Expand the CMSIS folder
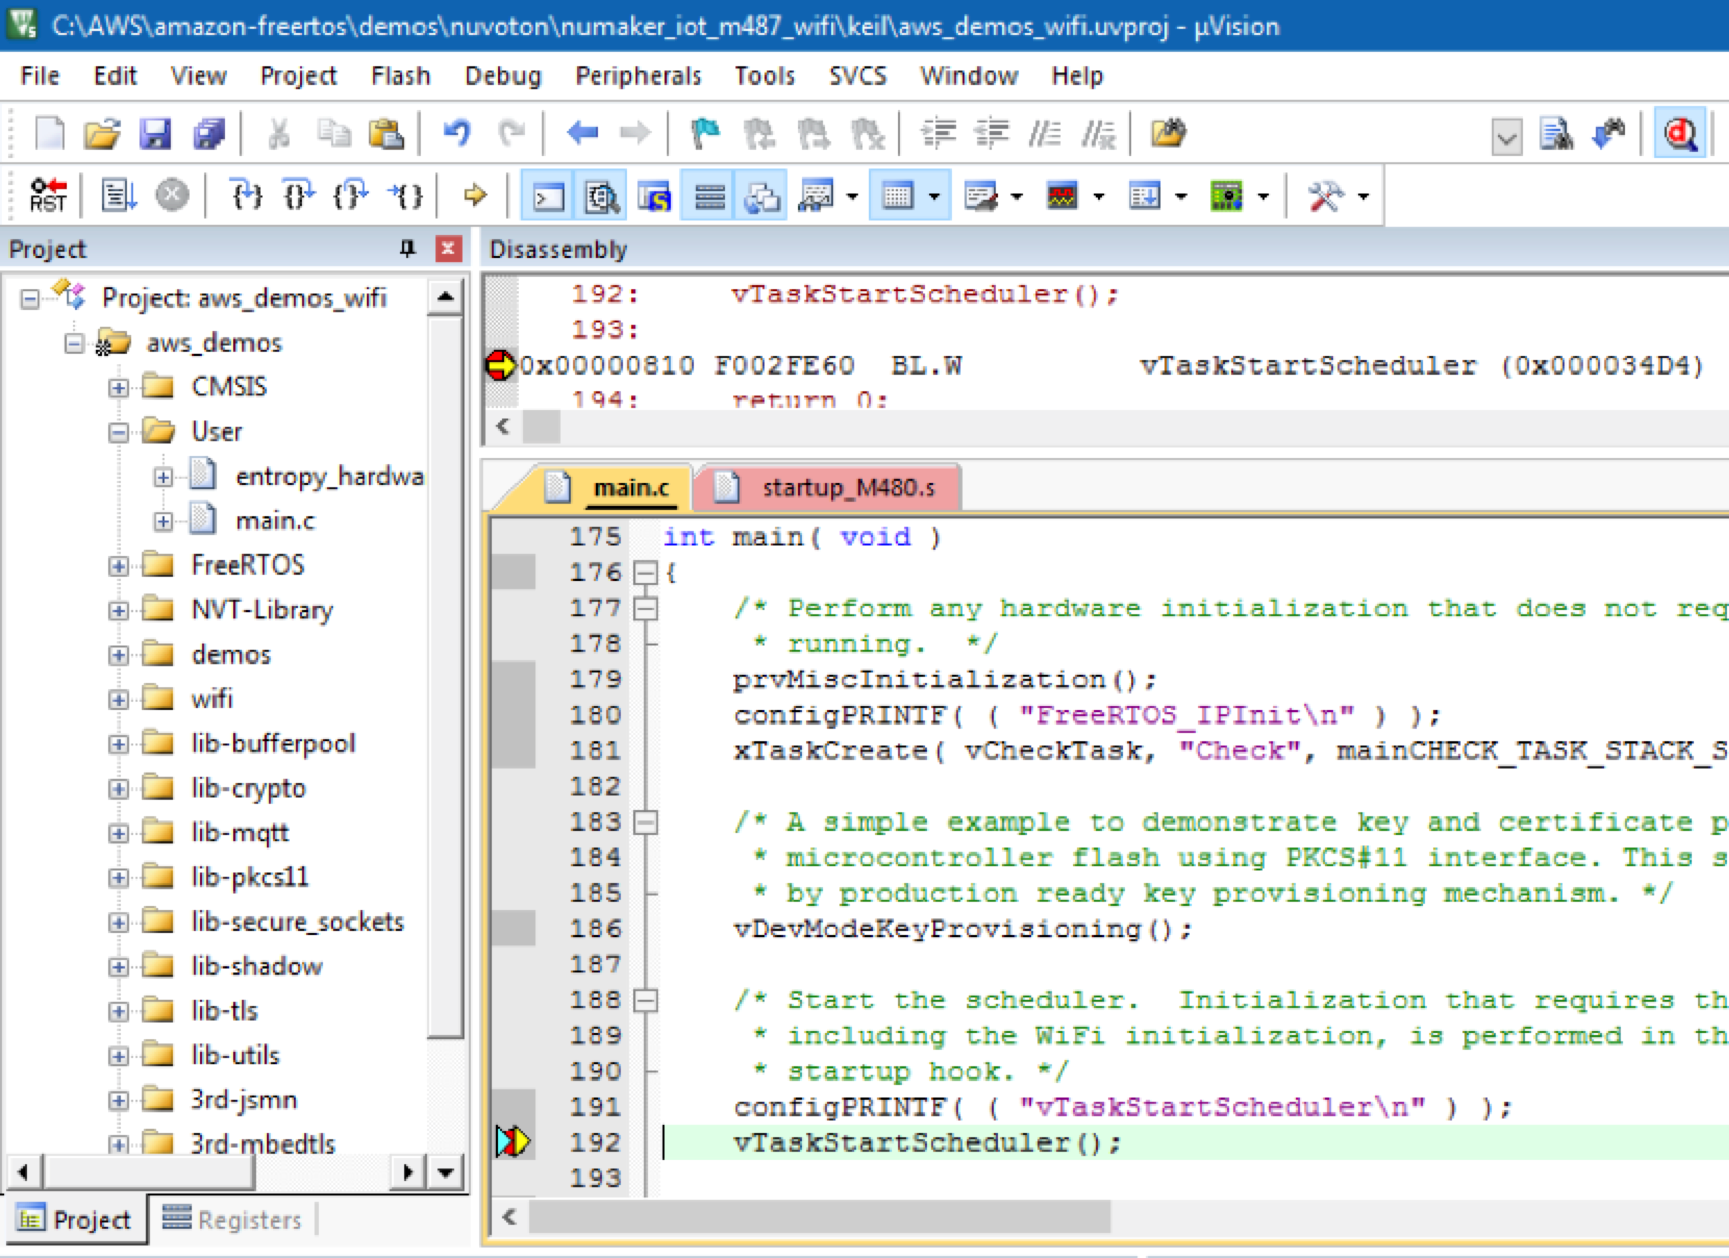1729x1258 pixels. pos(119,386)
